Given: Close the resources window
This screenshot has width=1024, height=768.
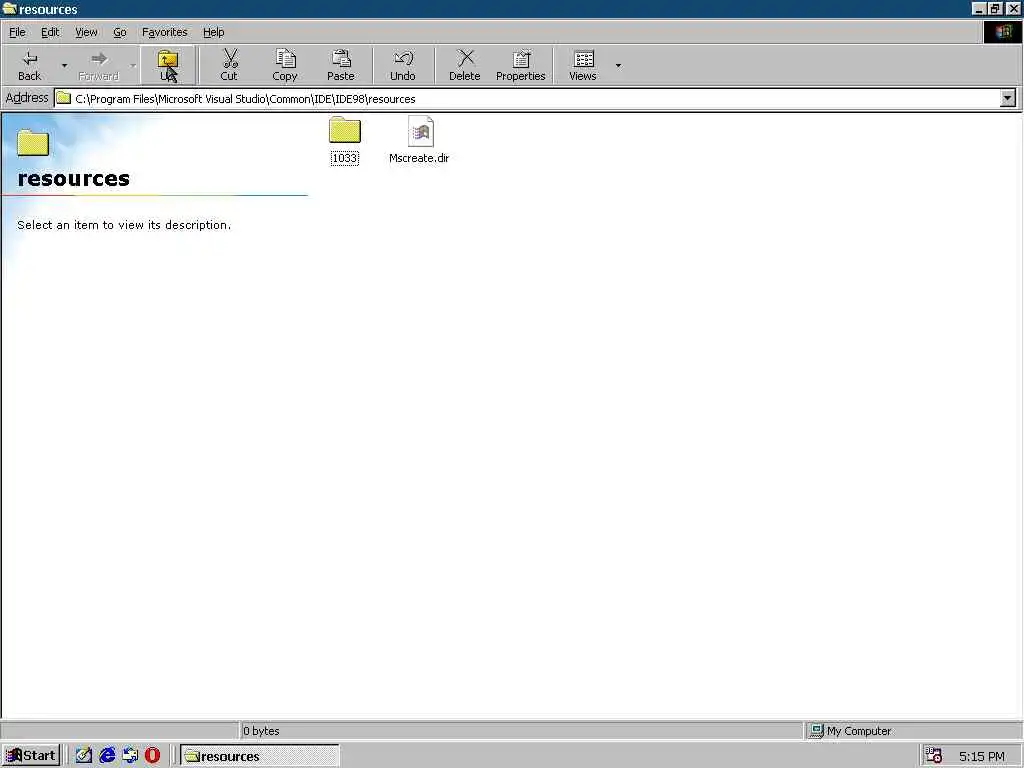Looking at the screenshot, I should 1013,8.
